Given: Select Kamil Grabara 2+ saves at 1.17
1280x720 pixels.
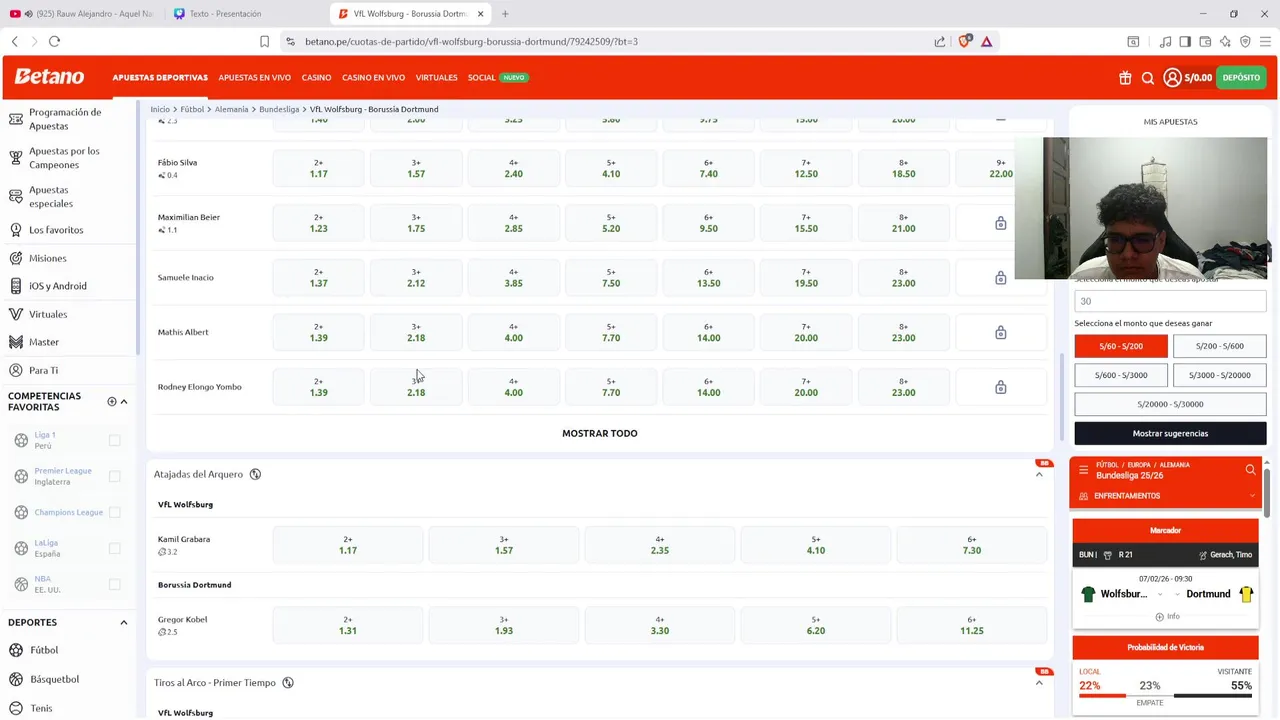Looking at the screenshot, I should click(348, 545).
